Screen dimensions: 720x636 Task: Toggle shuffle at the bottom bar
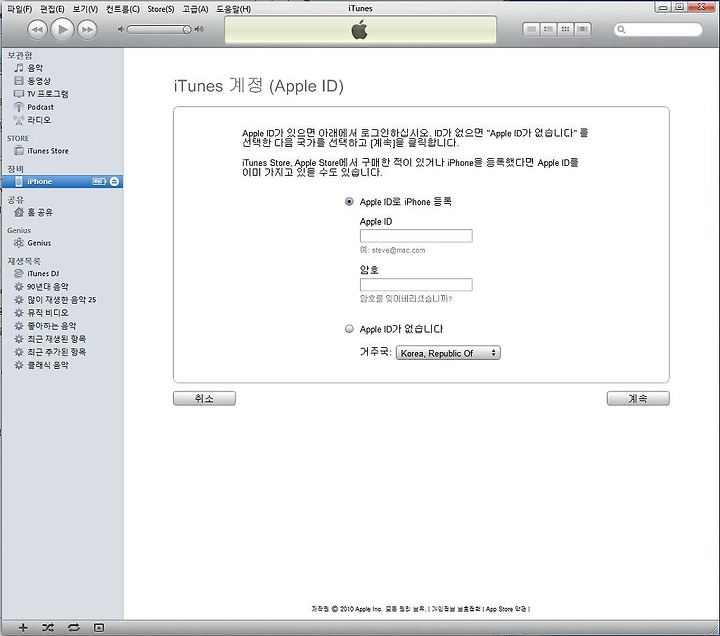click(x=48, y=627)
